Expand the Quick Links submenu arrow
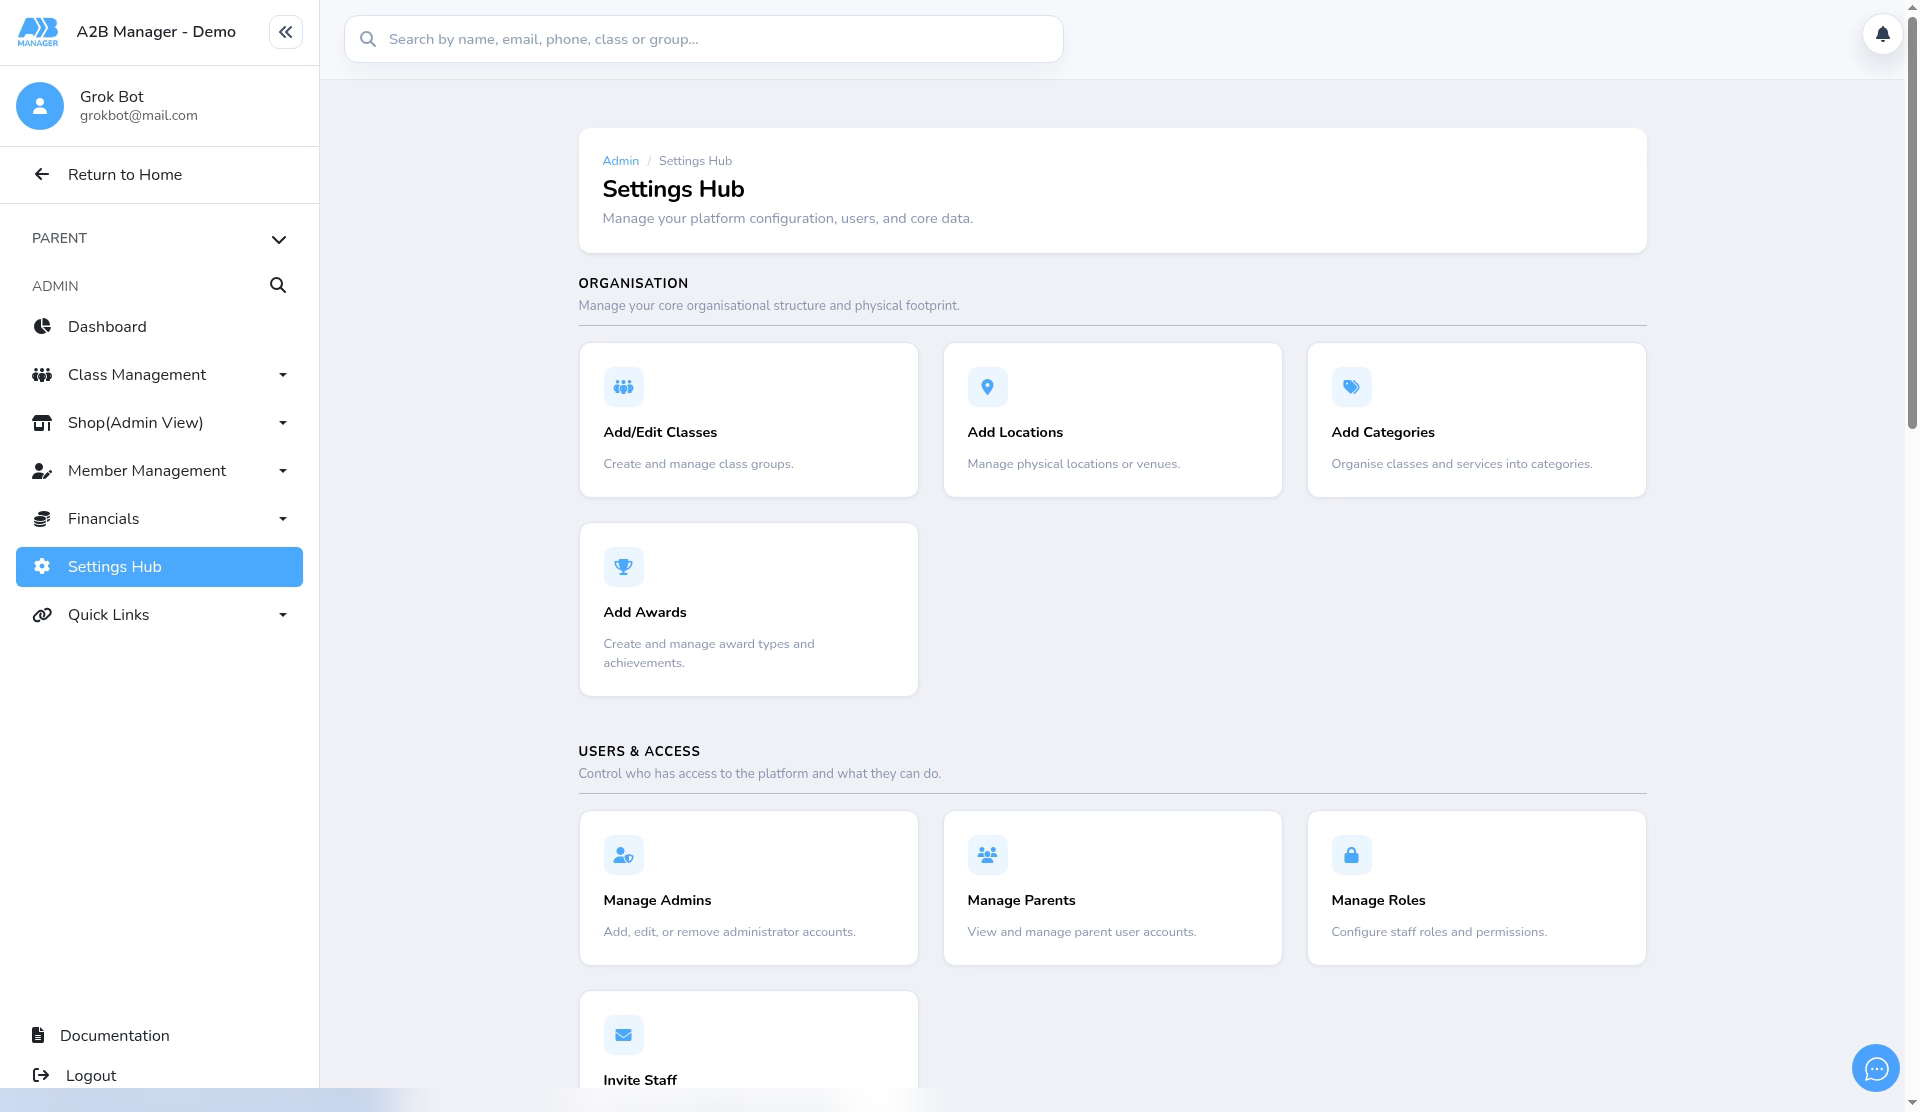The width and height of the screenshot is (1920, 1112). (282, 615)
